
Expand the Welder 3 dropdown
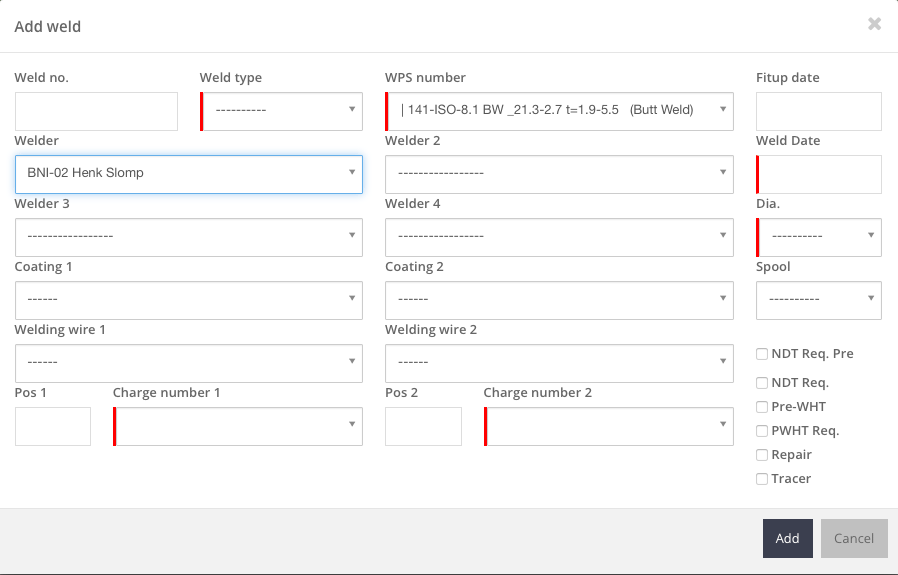[189, 237]
